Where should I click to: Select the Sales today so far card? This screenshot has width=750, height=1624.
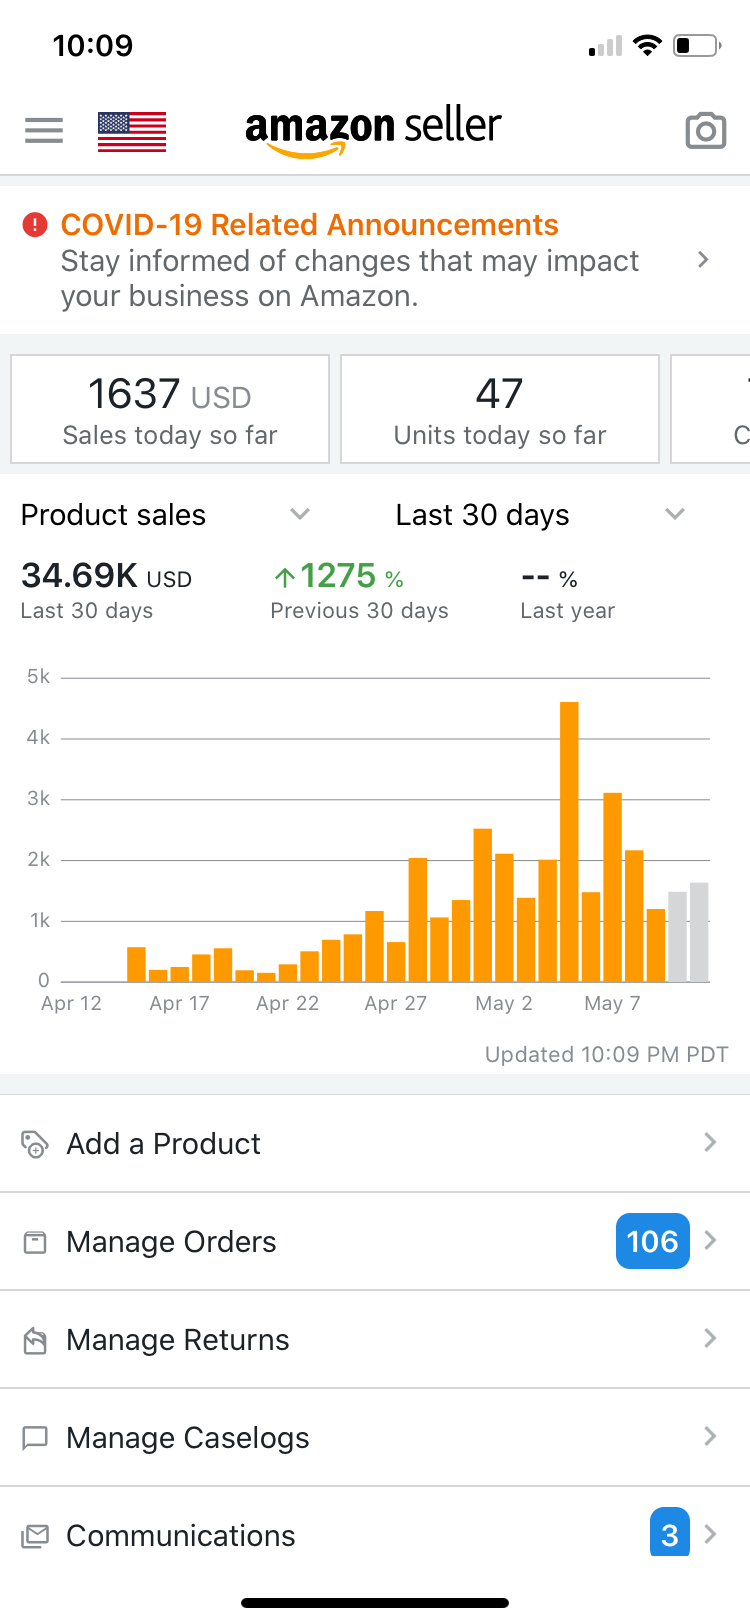(x=170, y=410)
